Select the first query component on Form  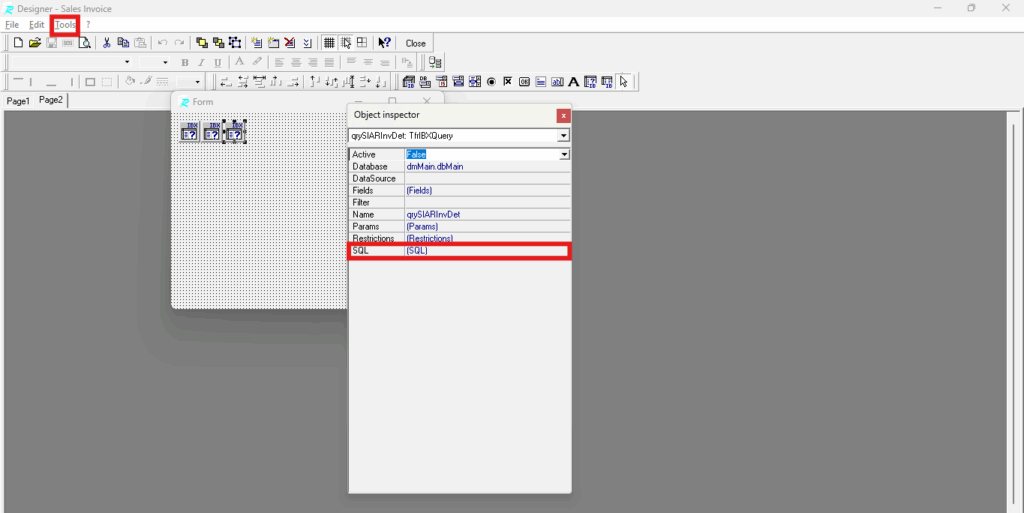(189, 132)
